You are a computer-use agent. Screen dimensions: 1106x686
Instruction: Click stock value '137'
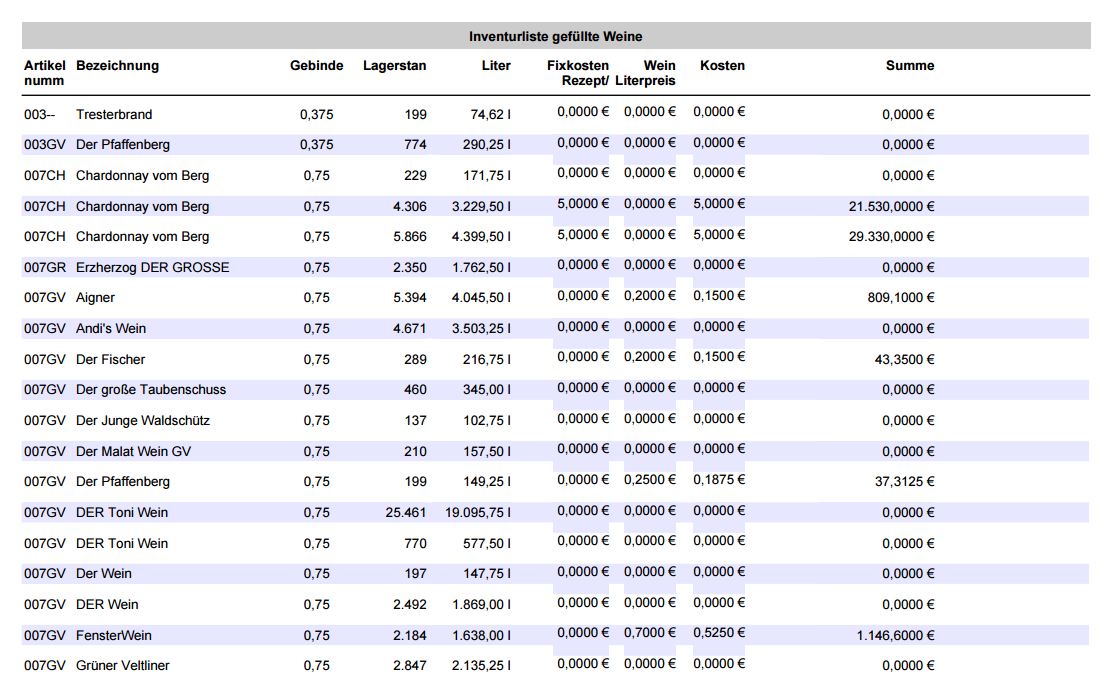pyautogui.click(x=415, y=421)
